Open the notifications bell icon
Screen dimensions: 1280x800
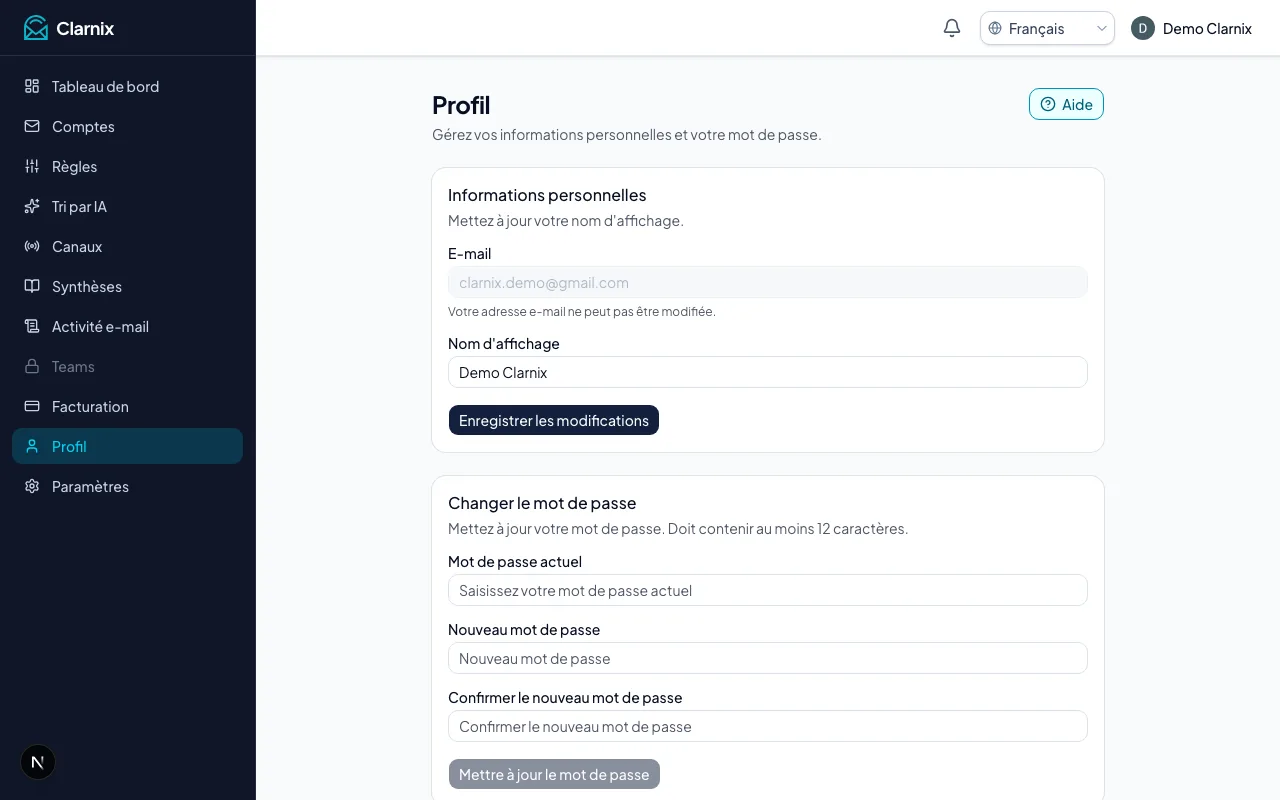(952, 28)
